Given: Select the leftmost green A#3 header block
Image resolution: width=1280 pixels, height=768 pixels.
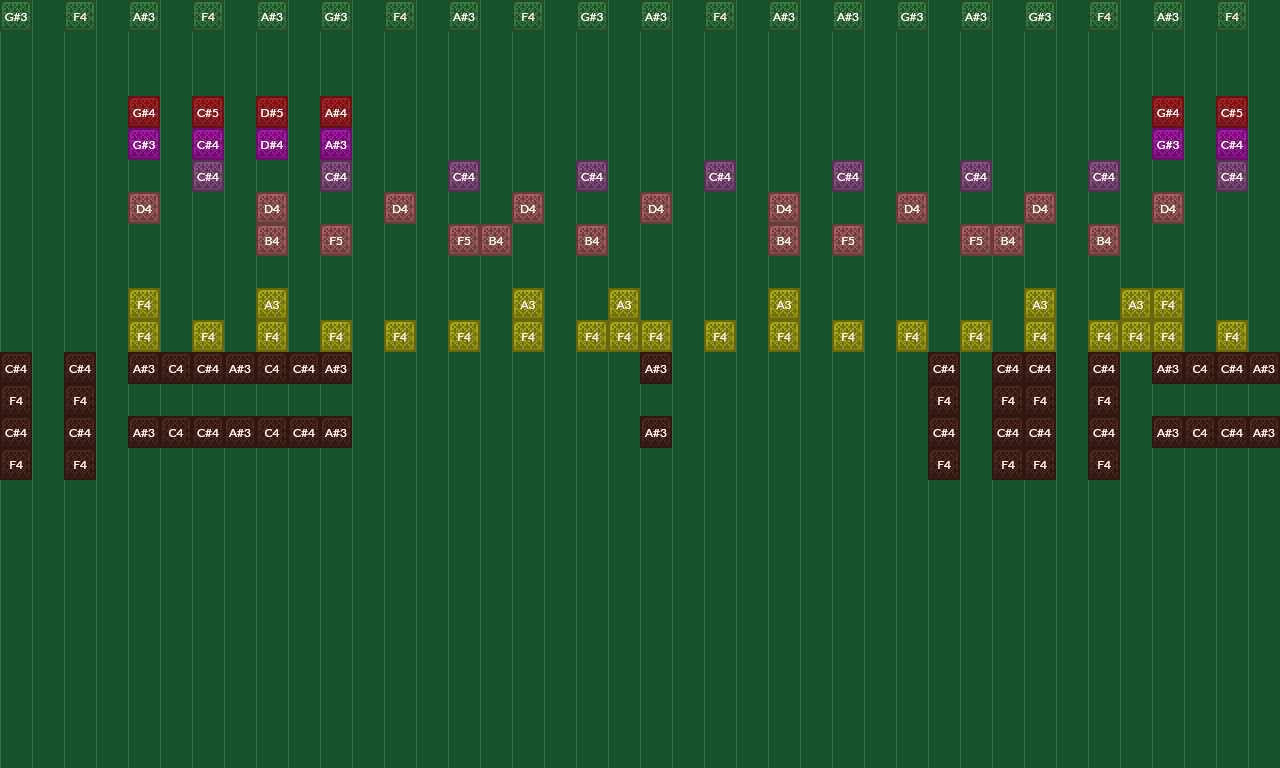Looking at the screenshot, I should point(144,16).
